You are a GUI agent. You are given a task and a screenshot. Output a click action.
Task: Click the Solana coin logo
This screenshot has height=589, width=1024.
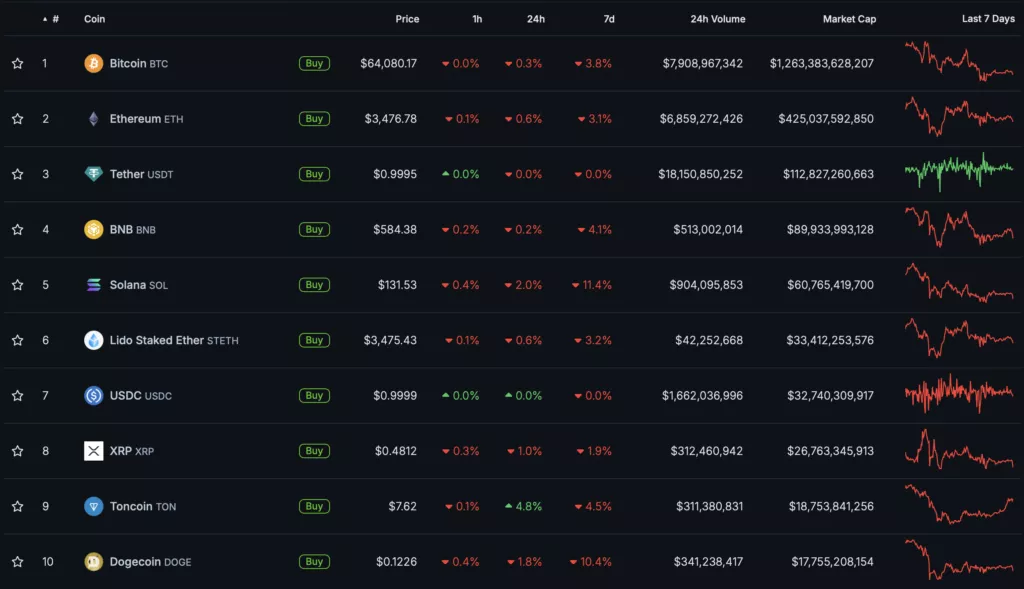tap(93, 285)
